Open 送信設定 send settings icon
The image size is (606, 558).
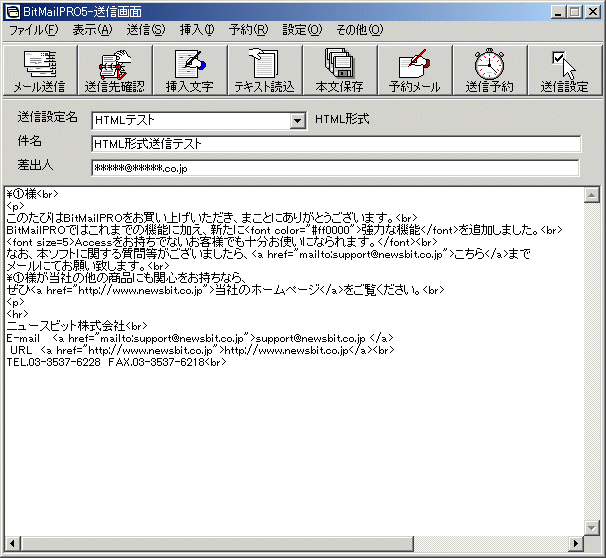565,70
